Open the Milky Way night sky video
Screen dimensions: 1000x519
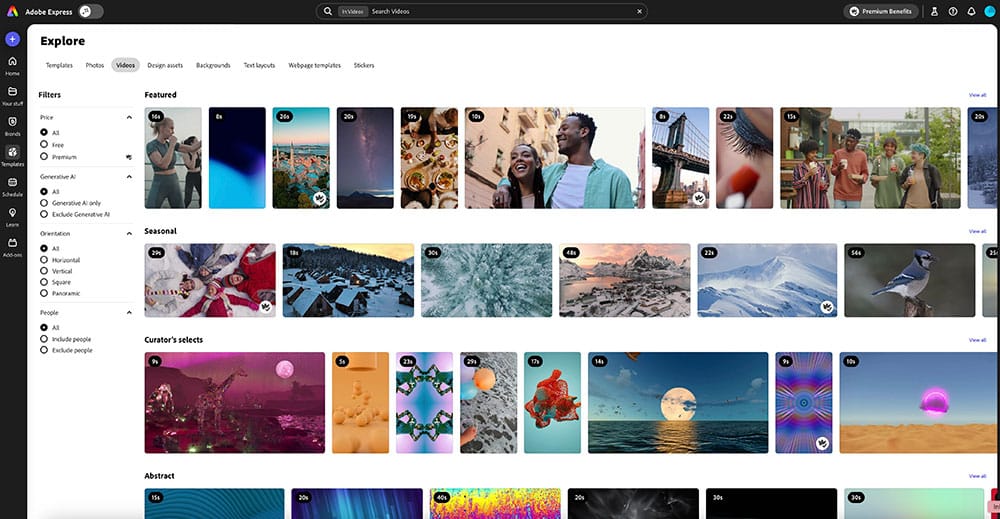click(365, 157)
